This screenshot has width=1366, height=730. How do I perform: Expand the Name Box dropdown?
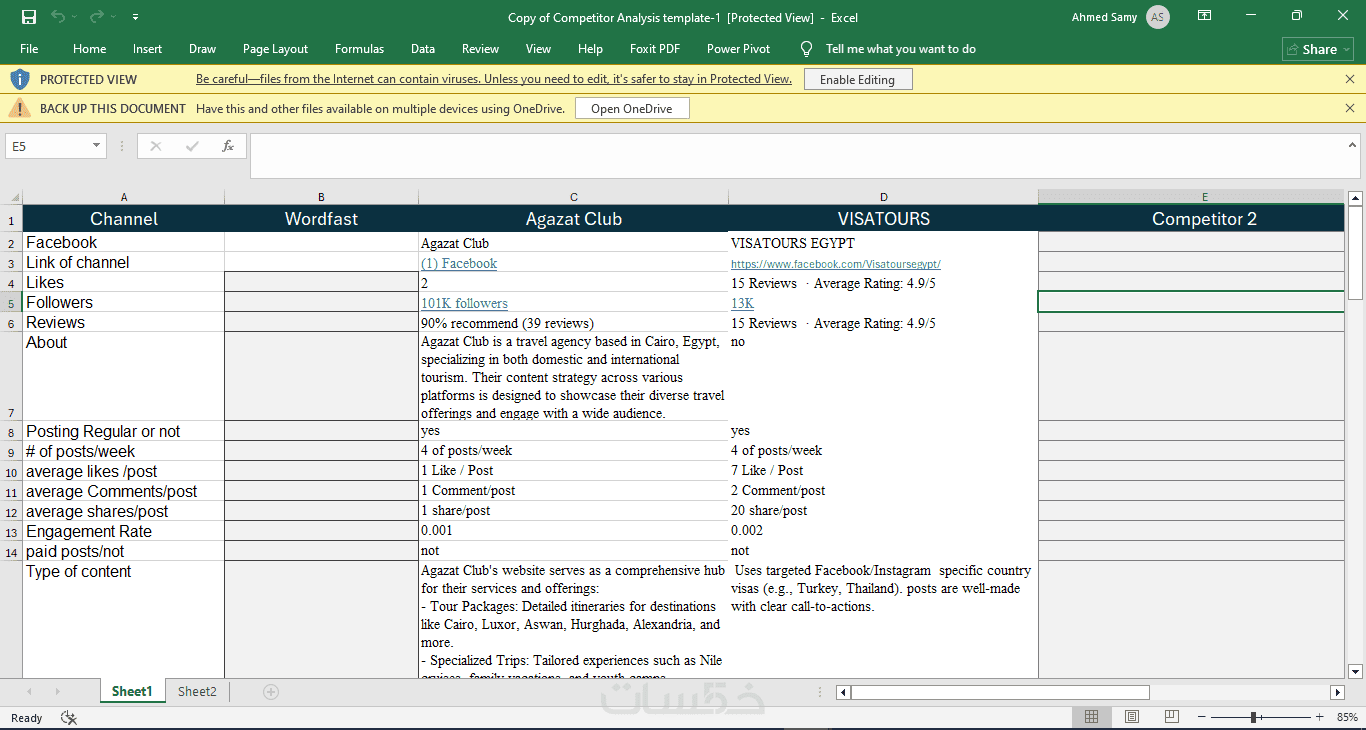(97, 146)
